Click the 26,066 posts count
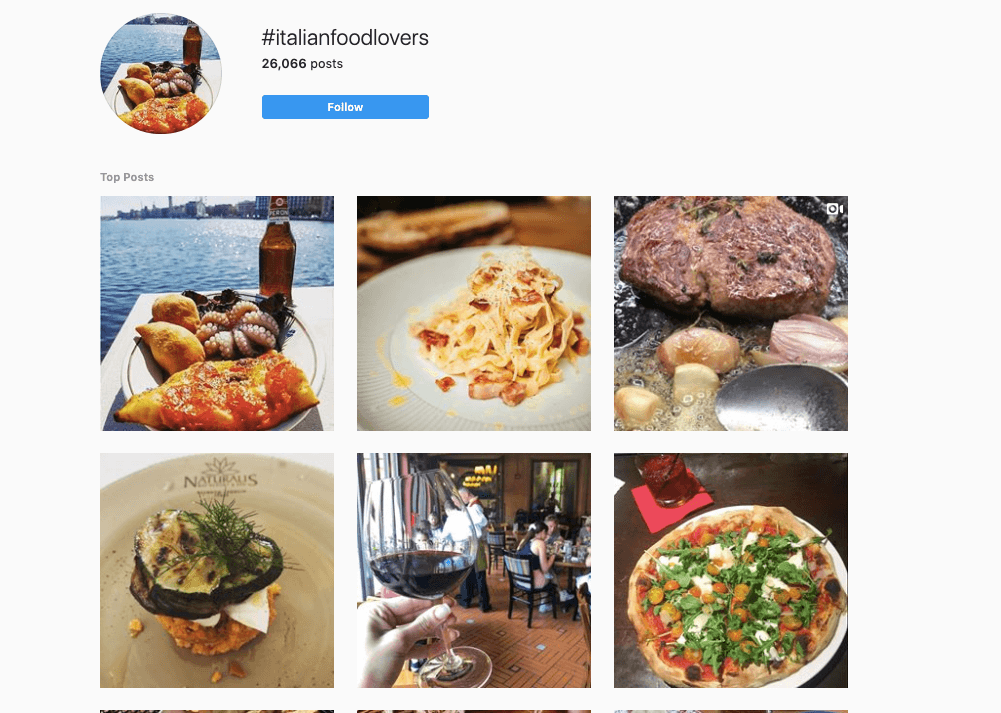The width and height of the screenshot is (1001, 713). pos(302,63)
